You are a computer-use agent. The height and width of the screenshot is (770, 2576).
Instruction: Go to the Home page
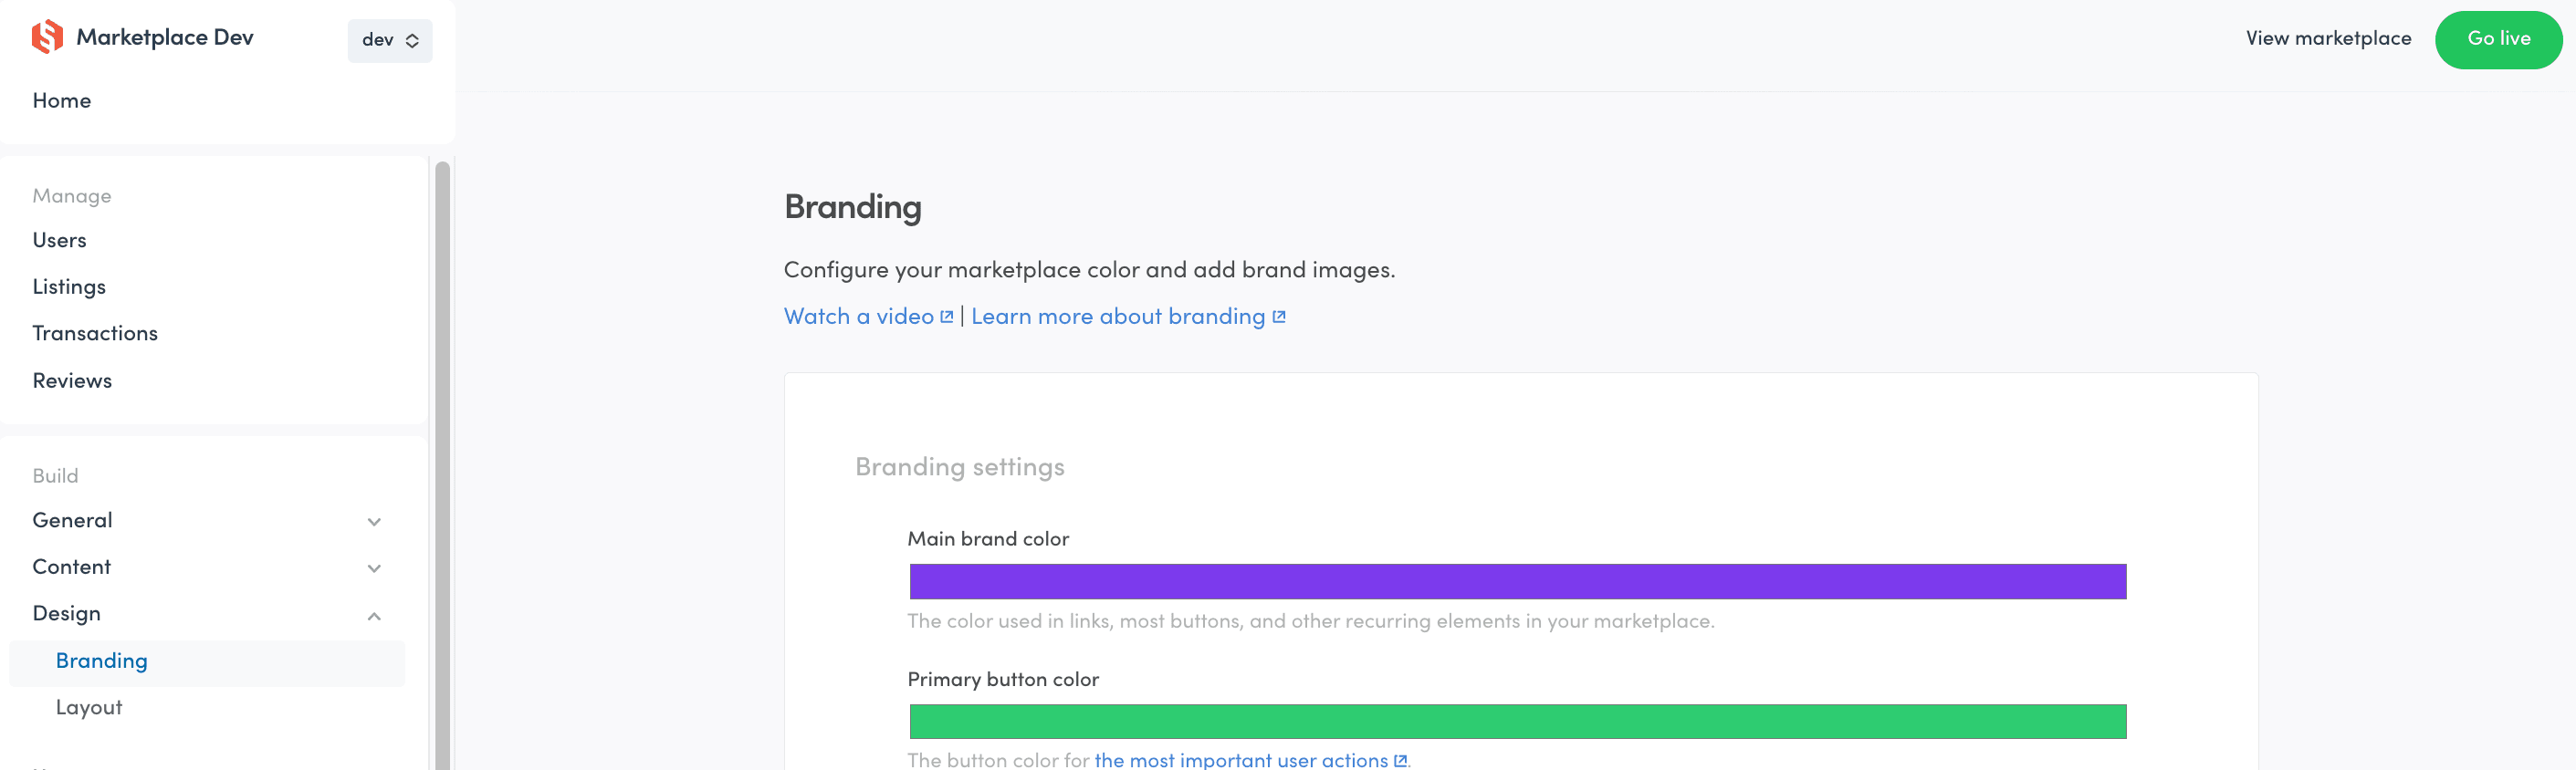(x=62, y=101)
